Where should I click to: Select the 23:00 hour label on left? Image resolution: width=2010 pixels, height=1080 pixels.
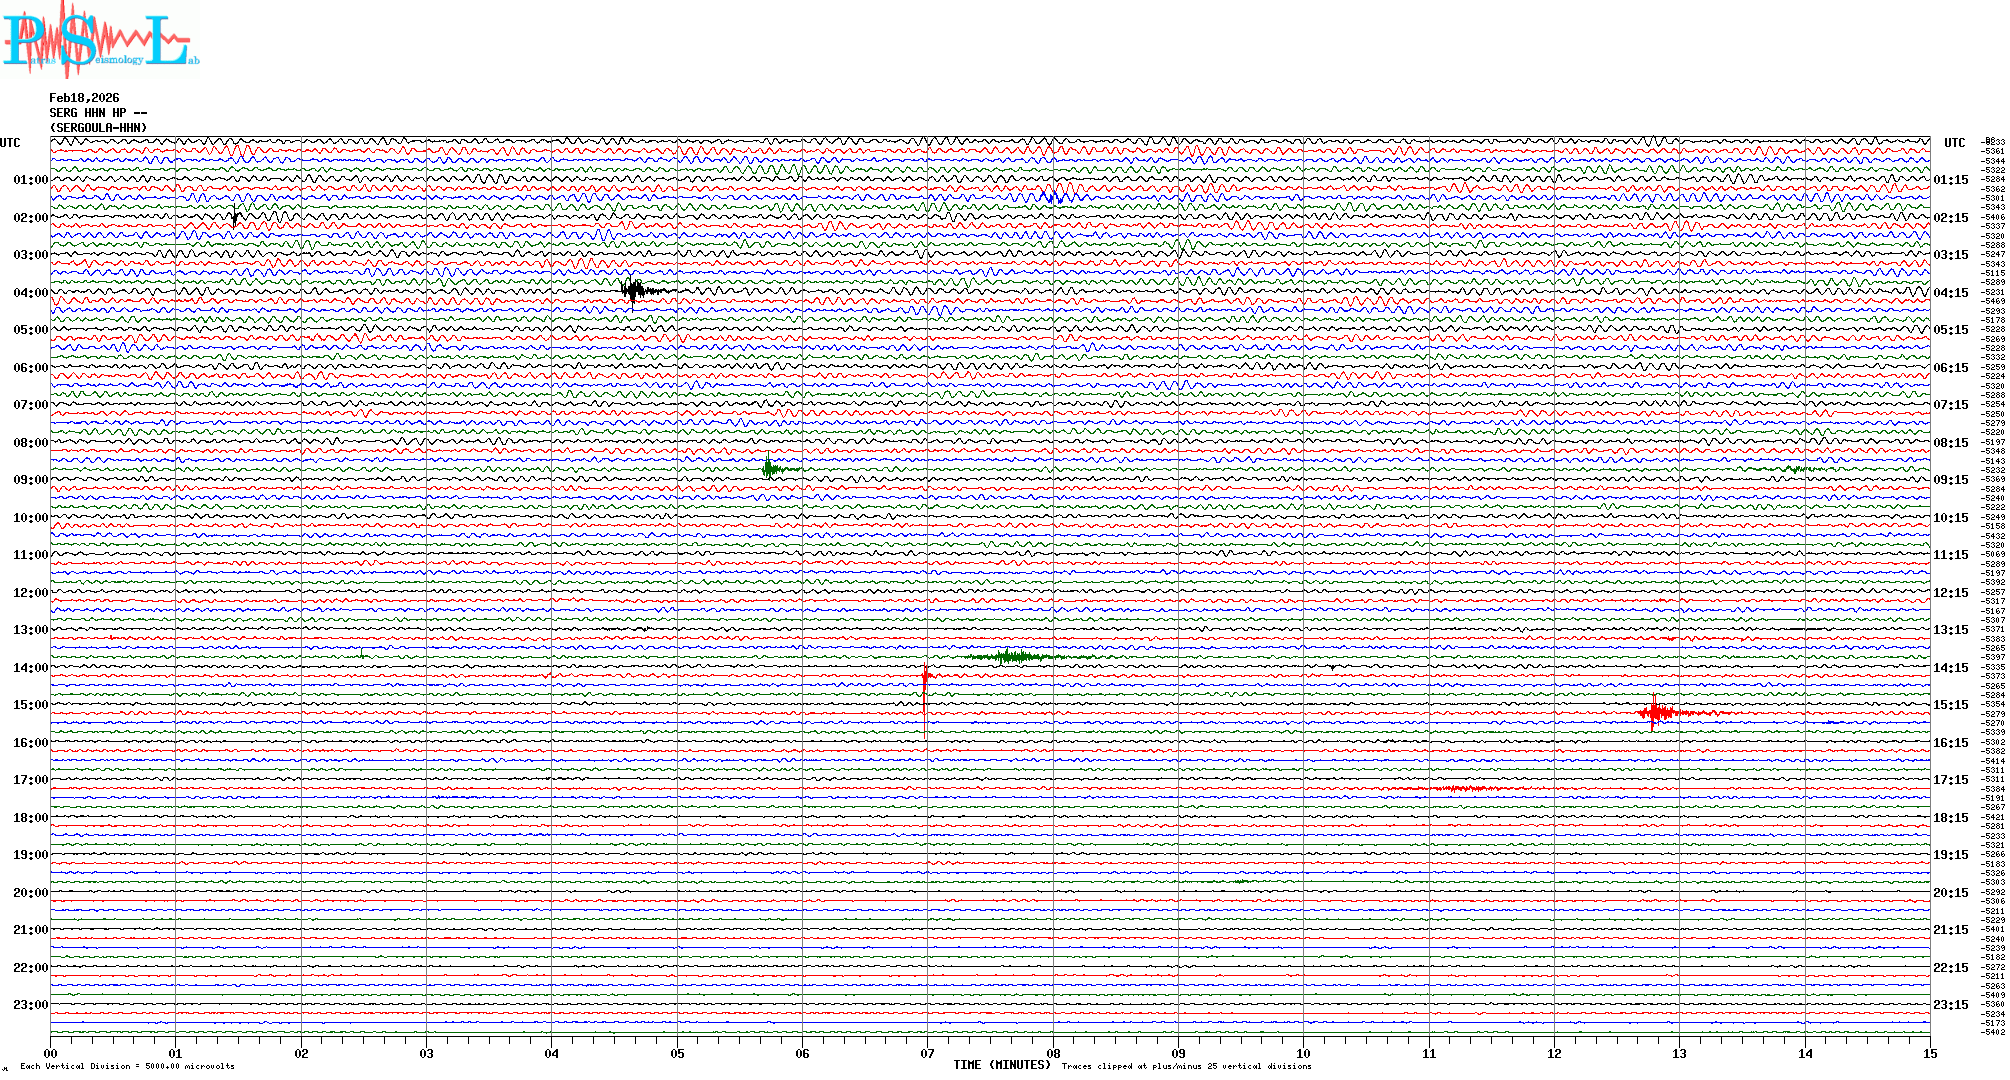(x=30, y=1005)
